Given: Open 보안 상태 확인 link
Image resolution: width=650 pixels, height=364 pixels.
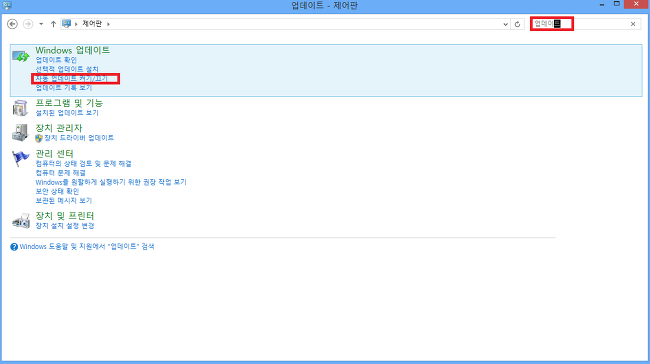Looking at the screenshot, I should click(x=57, y=191).
